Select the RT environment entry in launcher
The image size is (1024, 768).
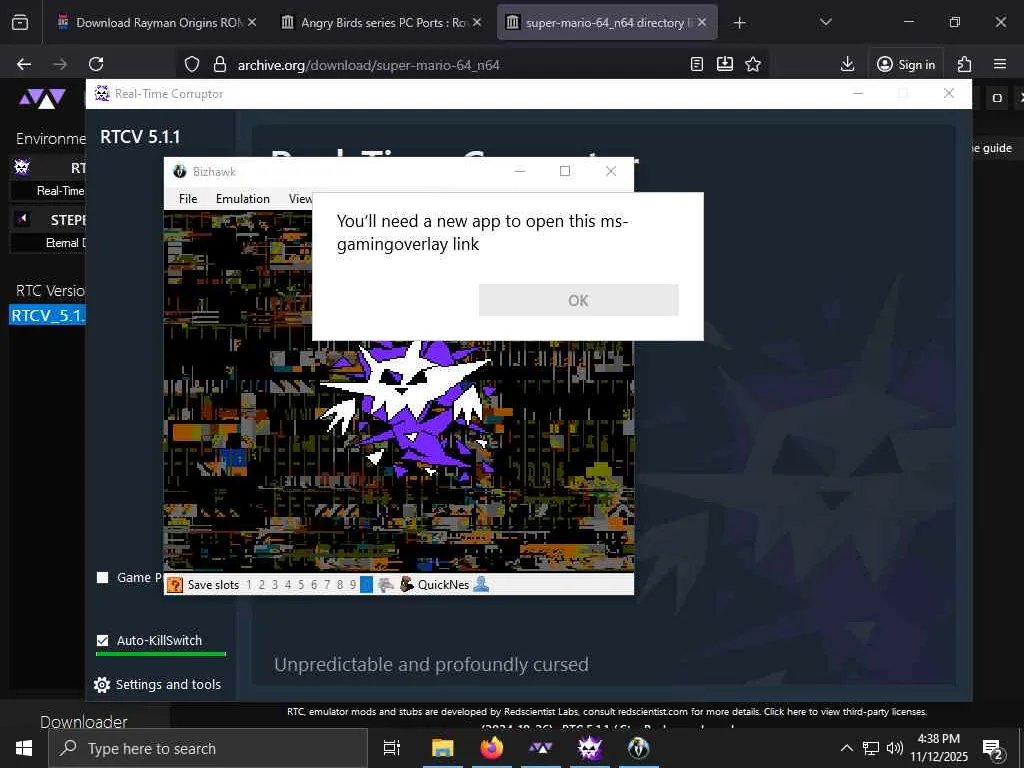click(48, 168)
